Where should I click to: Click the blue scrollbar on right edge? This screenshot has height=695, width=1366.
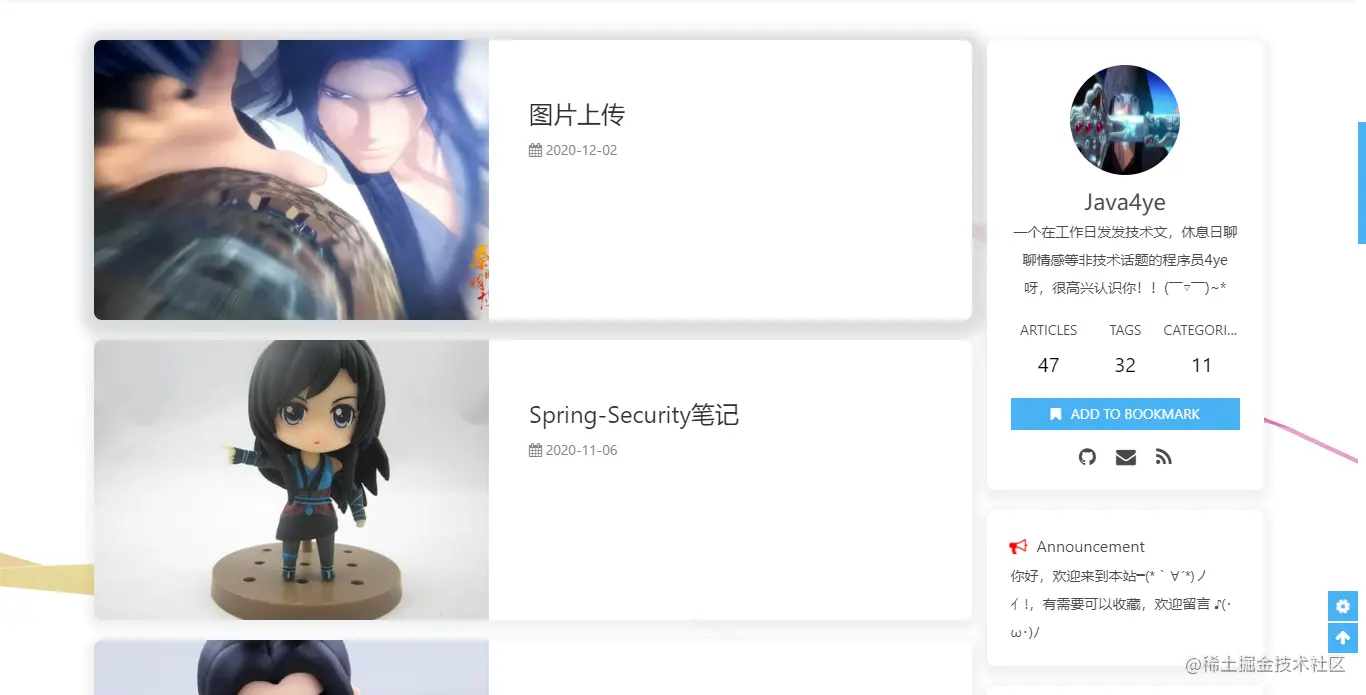[1362, 183]
